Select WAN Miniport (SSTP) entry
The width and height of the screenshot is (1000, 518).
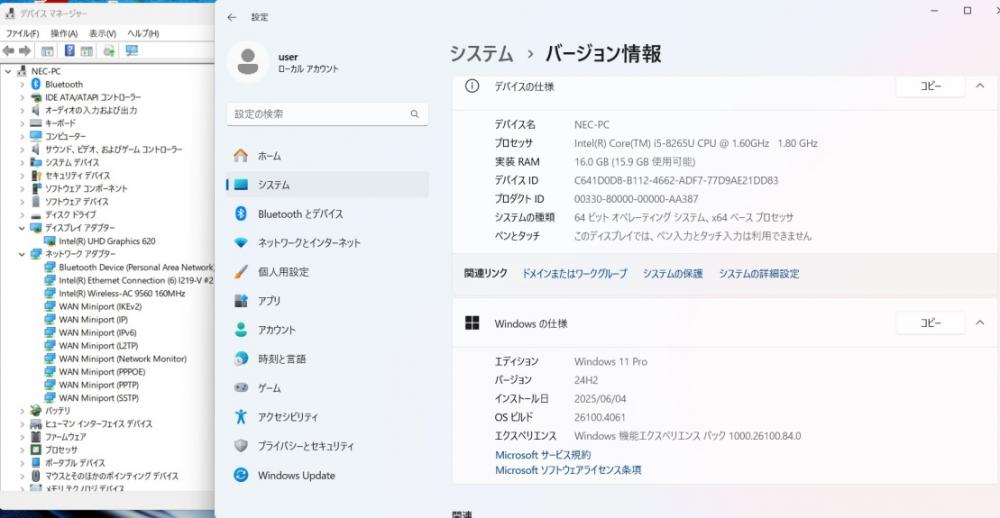click(x=99, y=398)
